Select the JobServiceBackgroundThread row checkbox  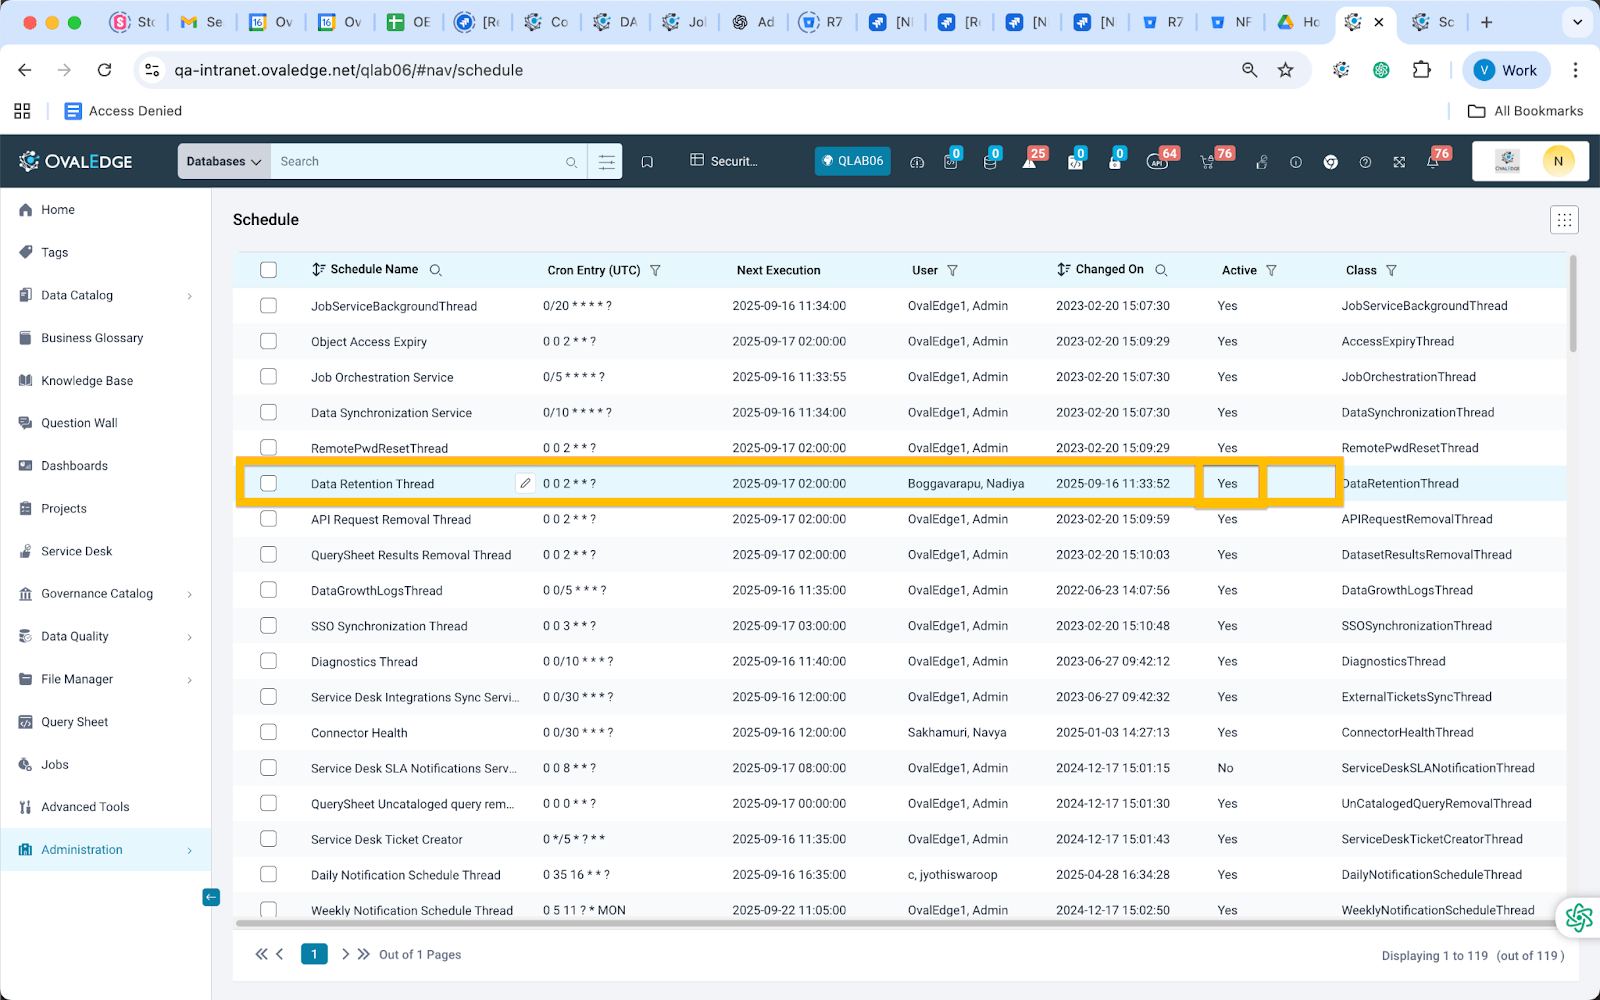coord(268,306)
